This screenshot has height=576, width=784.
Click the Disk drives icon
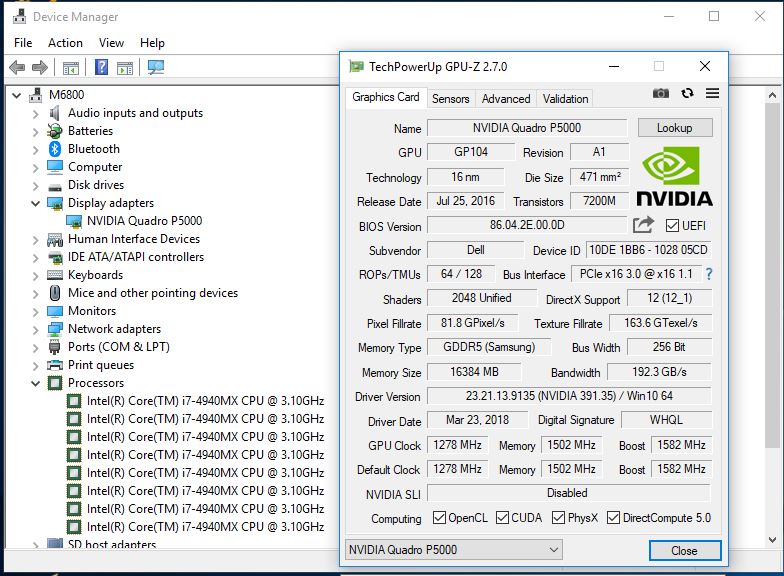[54, 187]
